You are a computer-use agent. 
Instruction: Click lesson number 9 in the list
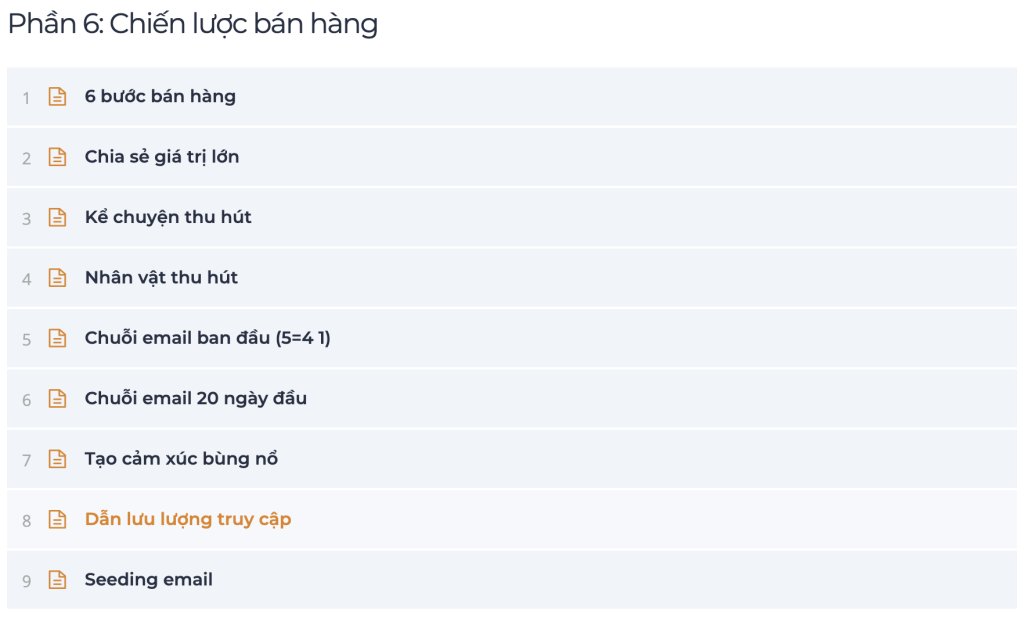coord(27,581)
